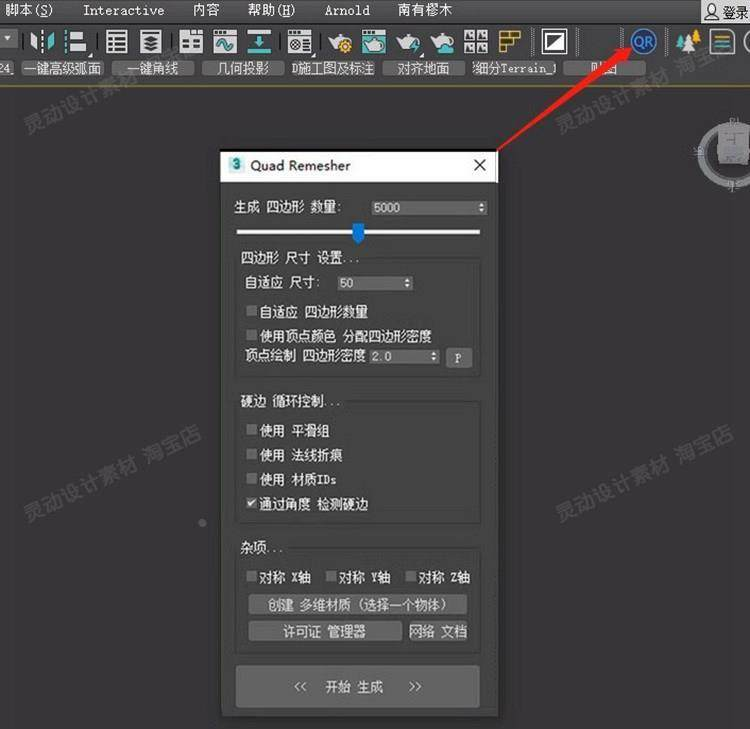This screenshot has width=750, height=729.
Task: Click the 硬边 循环控制 group label
Action: [290, 401]
